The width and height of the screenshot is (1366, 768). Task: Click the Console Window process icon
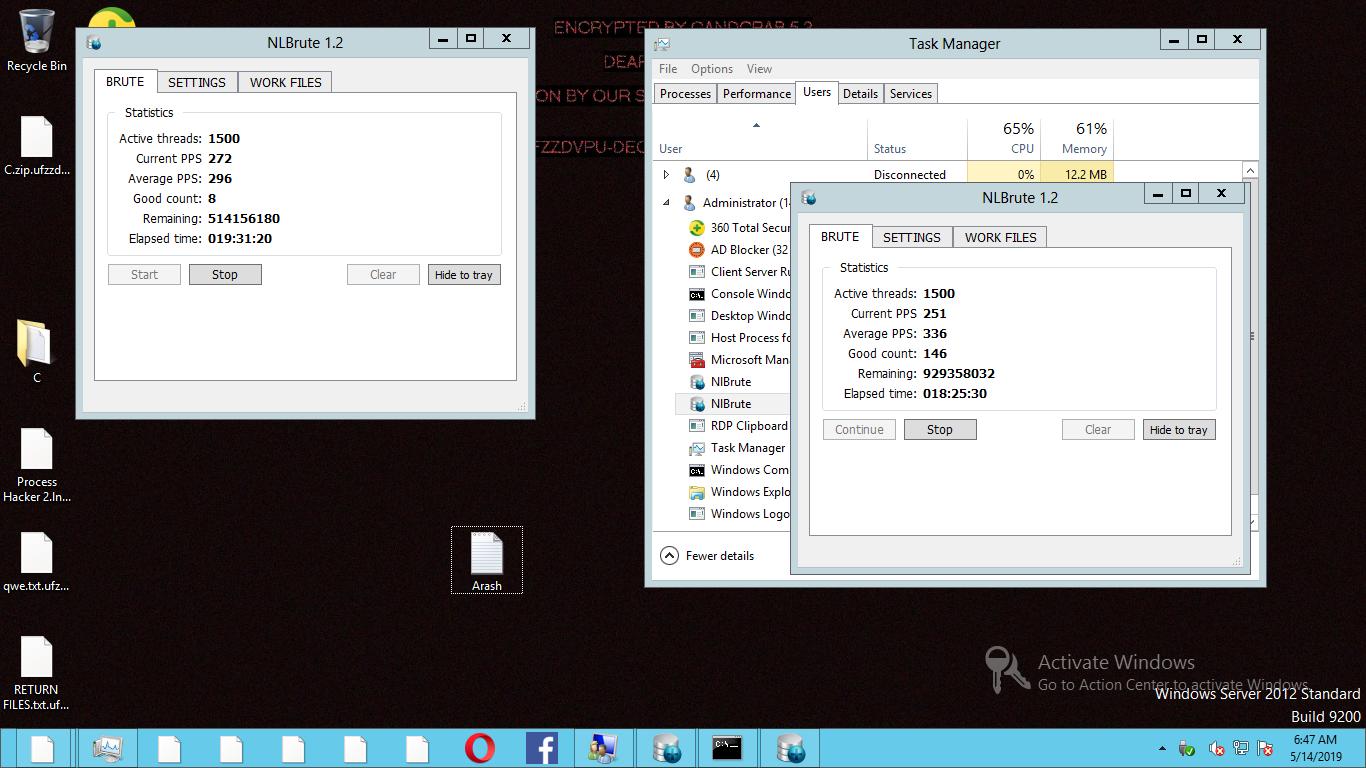[x=697, y=294]
